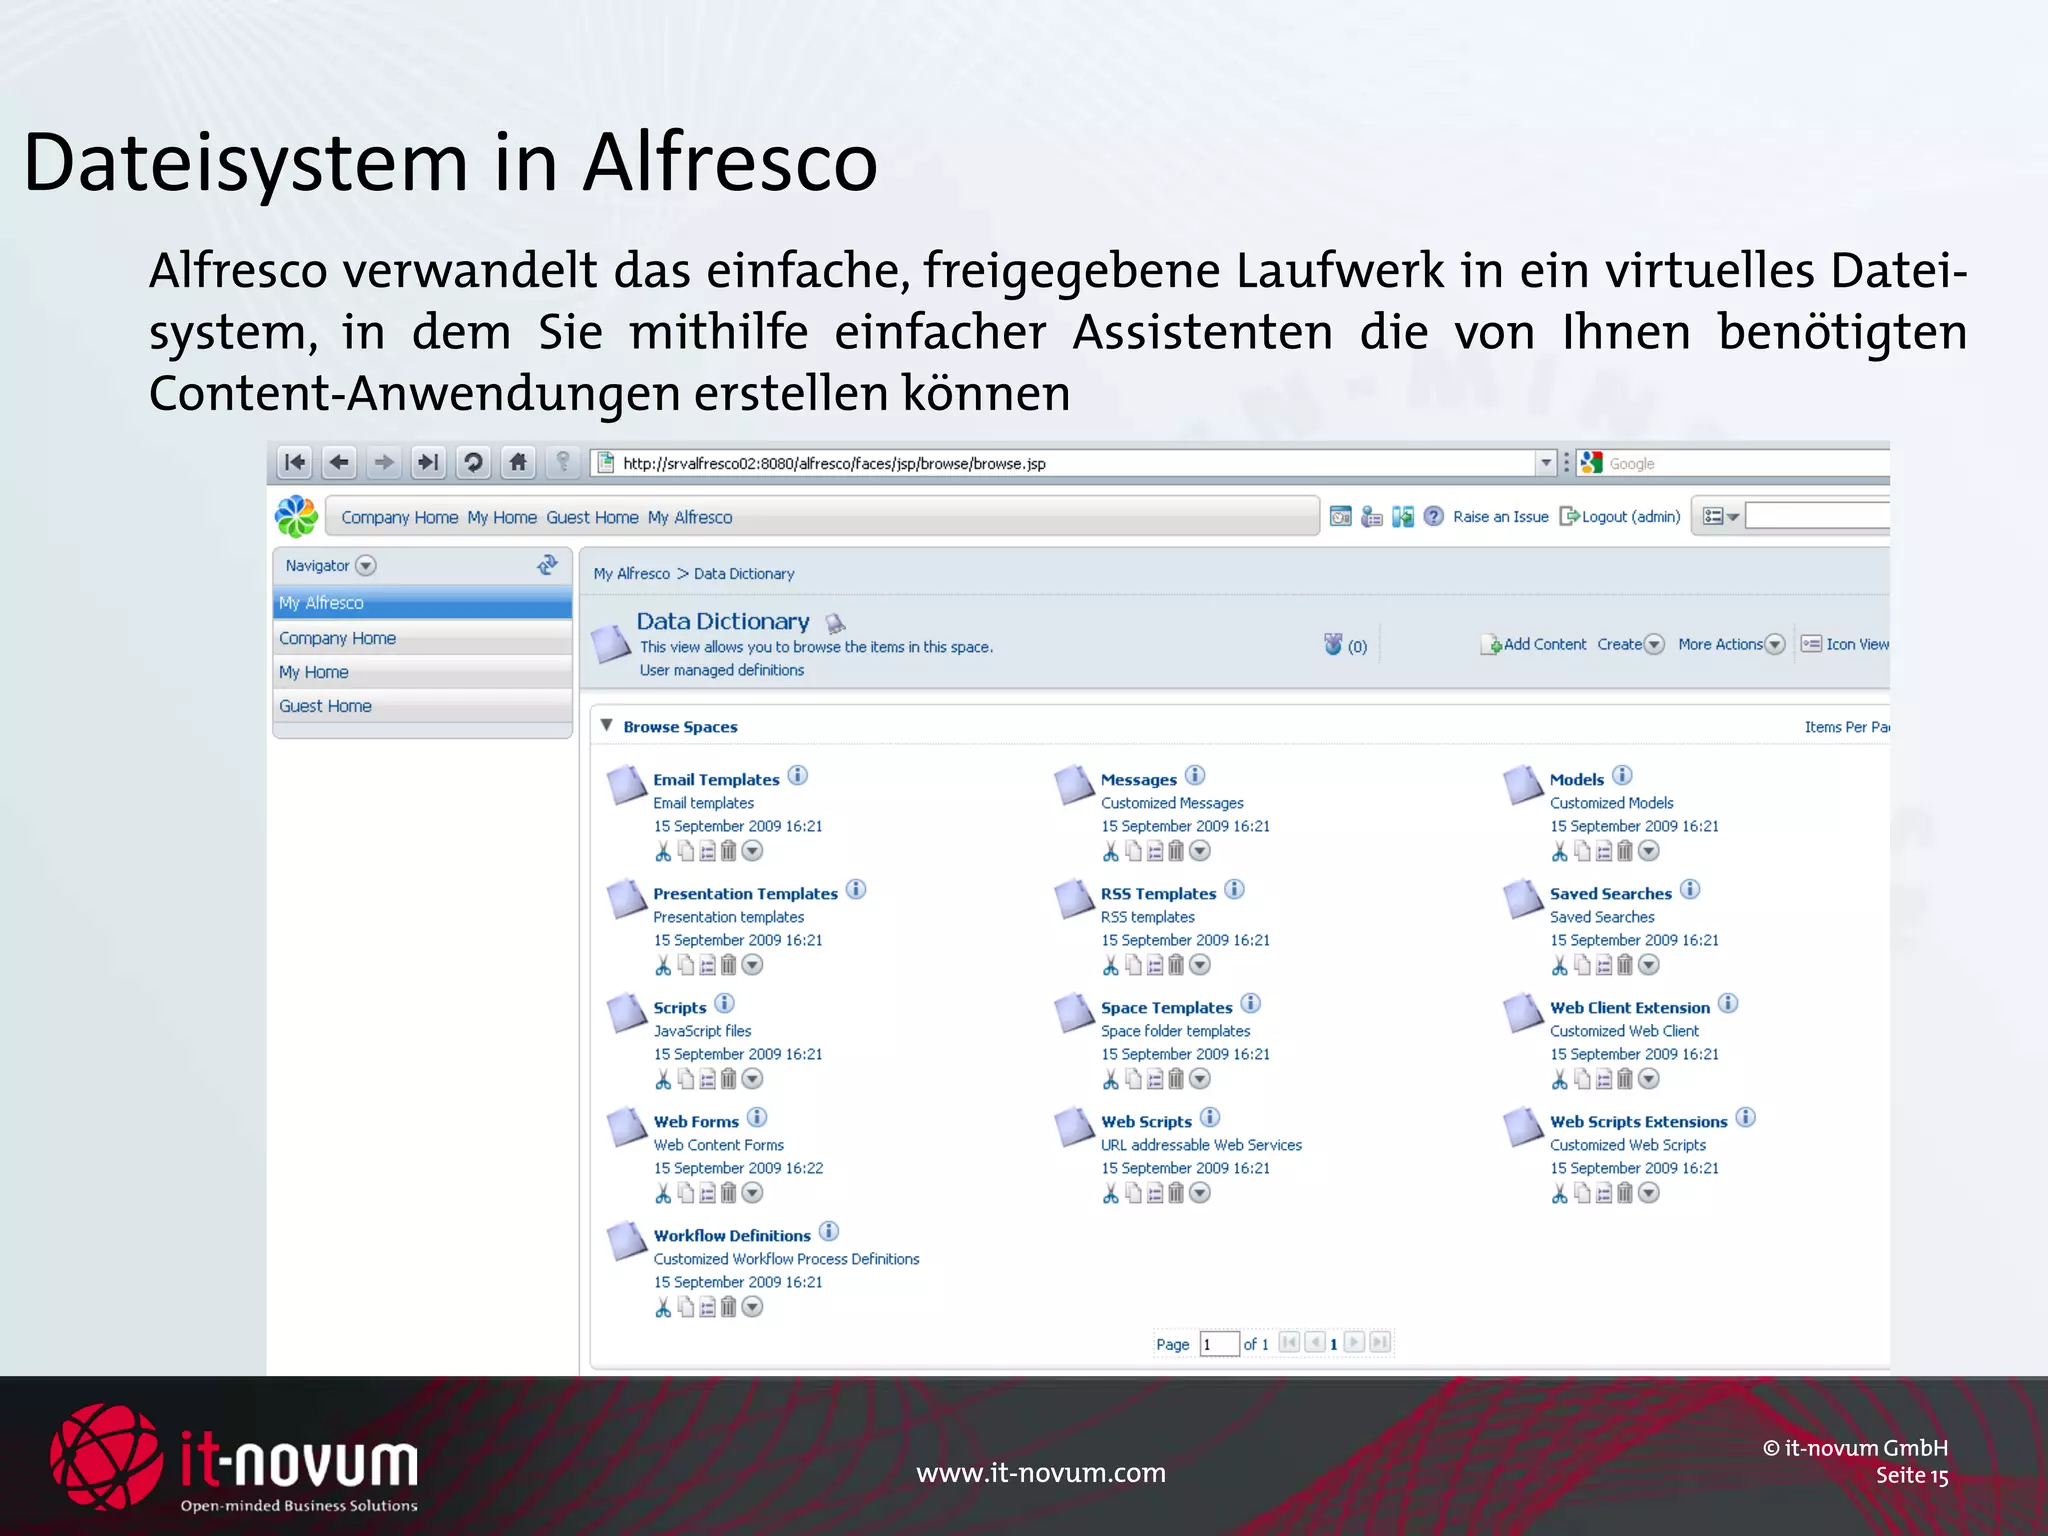Collapse the Browse Spaces section
This screenshot has height=1536, width=2048.
point(606,725)
